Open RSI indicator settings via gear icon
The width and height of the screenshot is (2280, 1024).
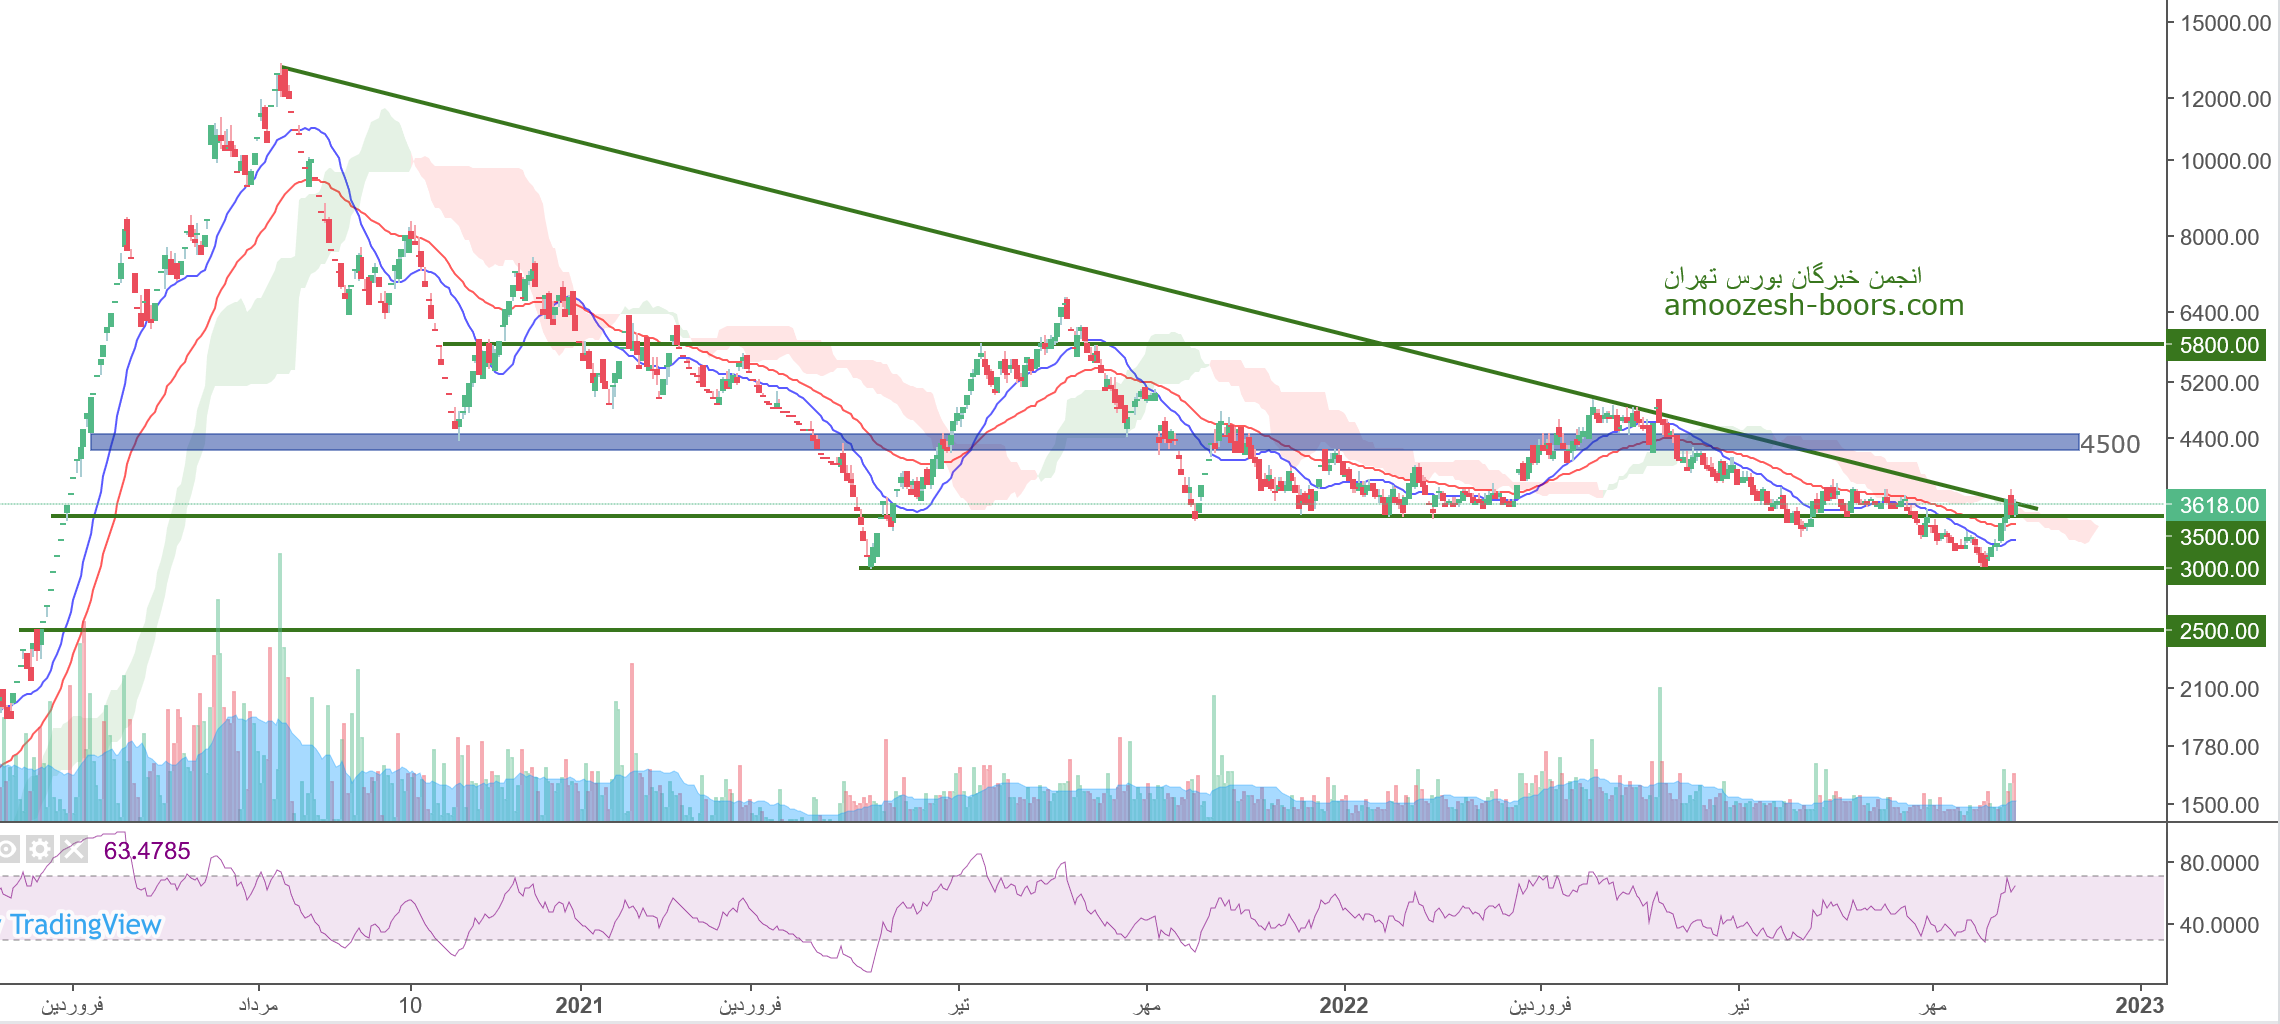click(x=40, y=850)
